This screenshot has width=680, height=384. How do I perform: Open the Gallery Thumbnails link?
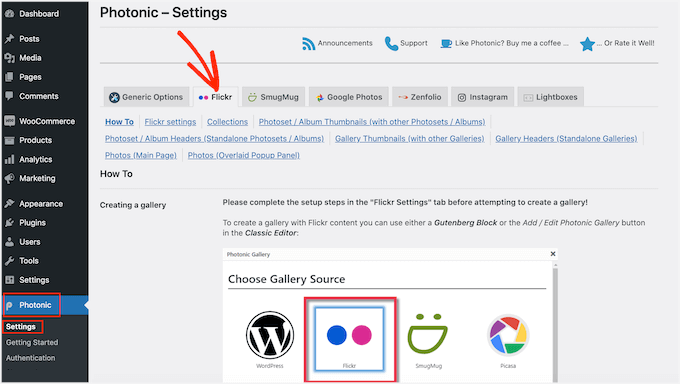click(x=409, y=138)
